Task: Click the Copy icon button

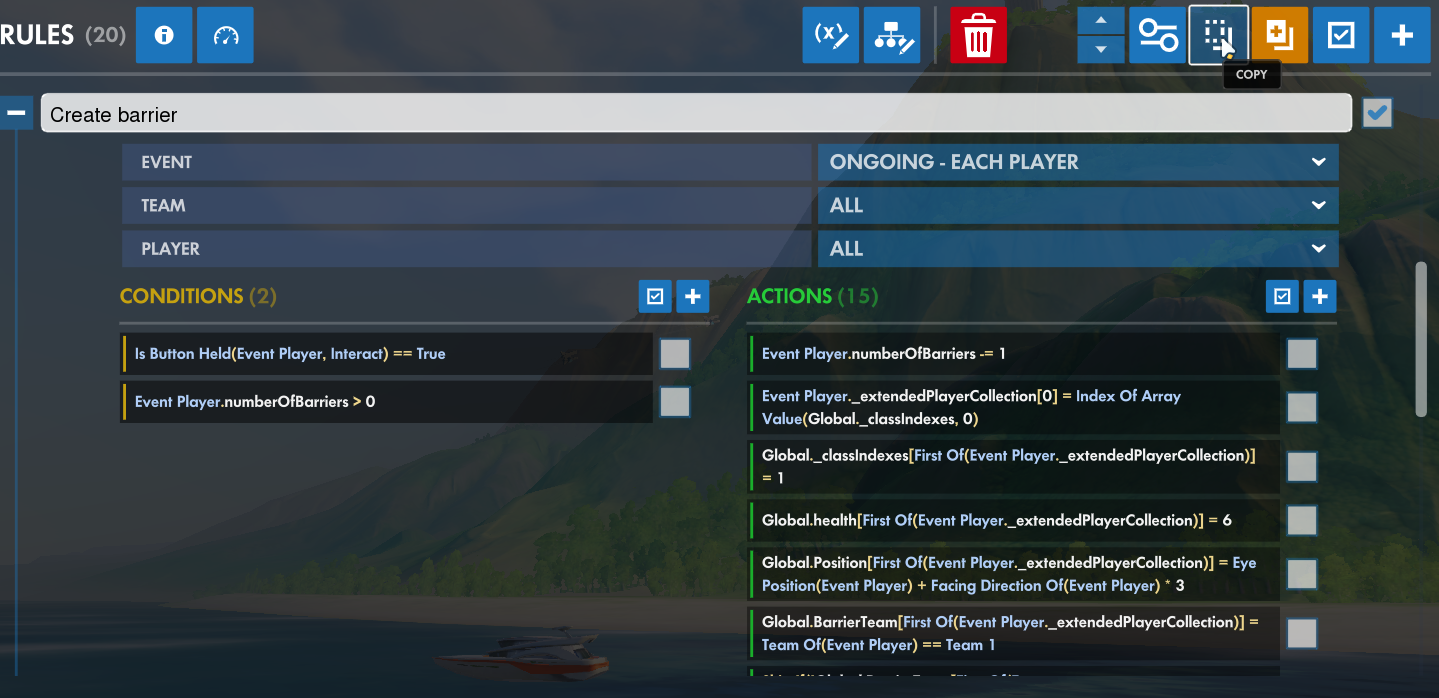Action: pos(1218,35)
